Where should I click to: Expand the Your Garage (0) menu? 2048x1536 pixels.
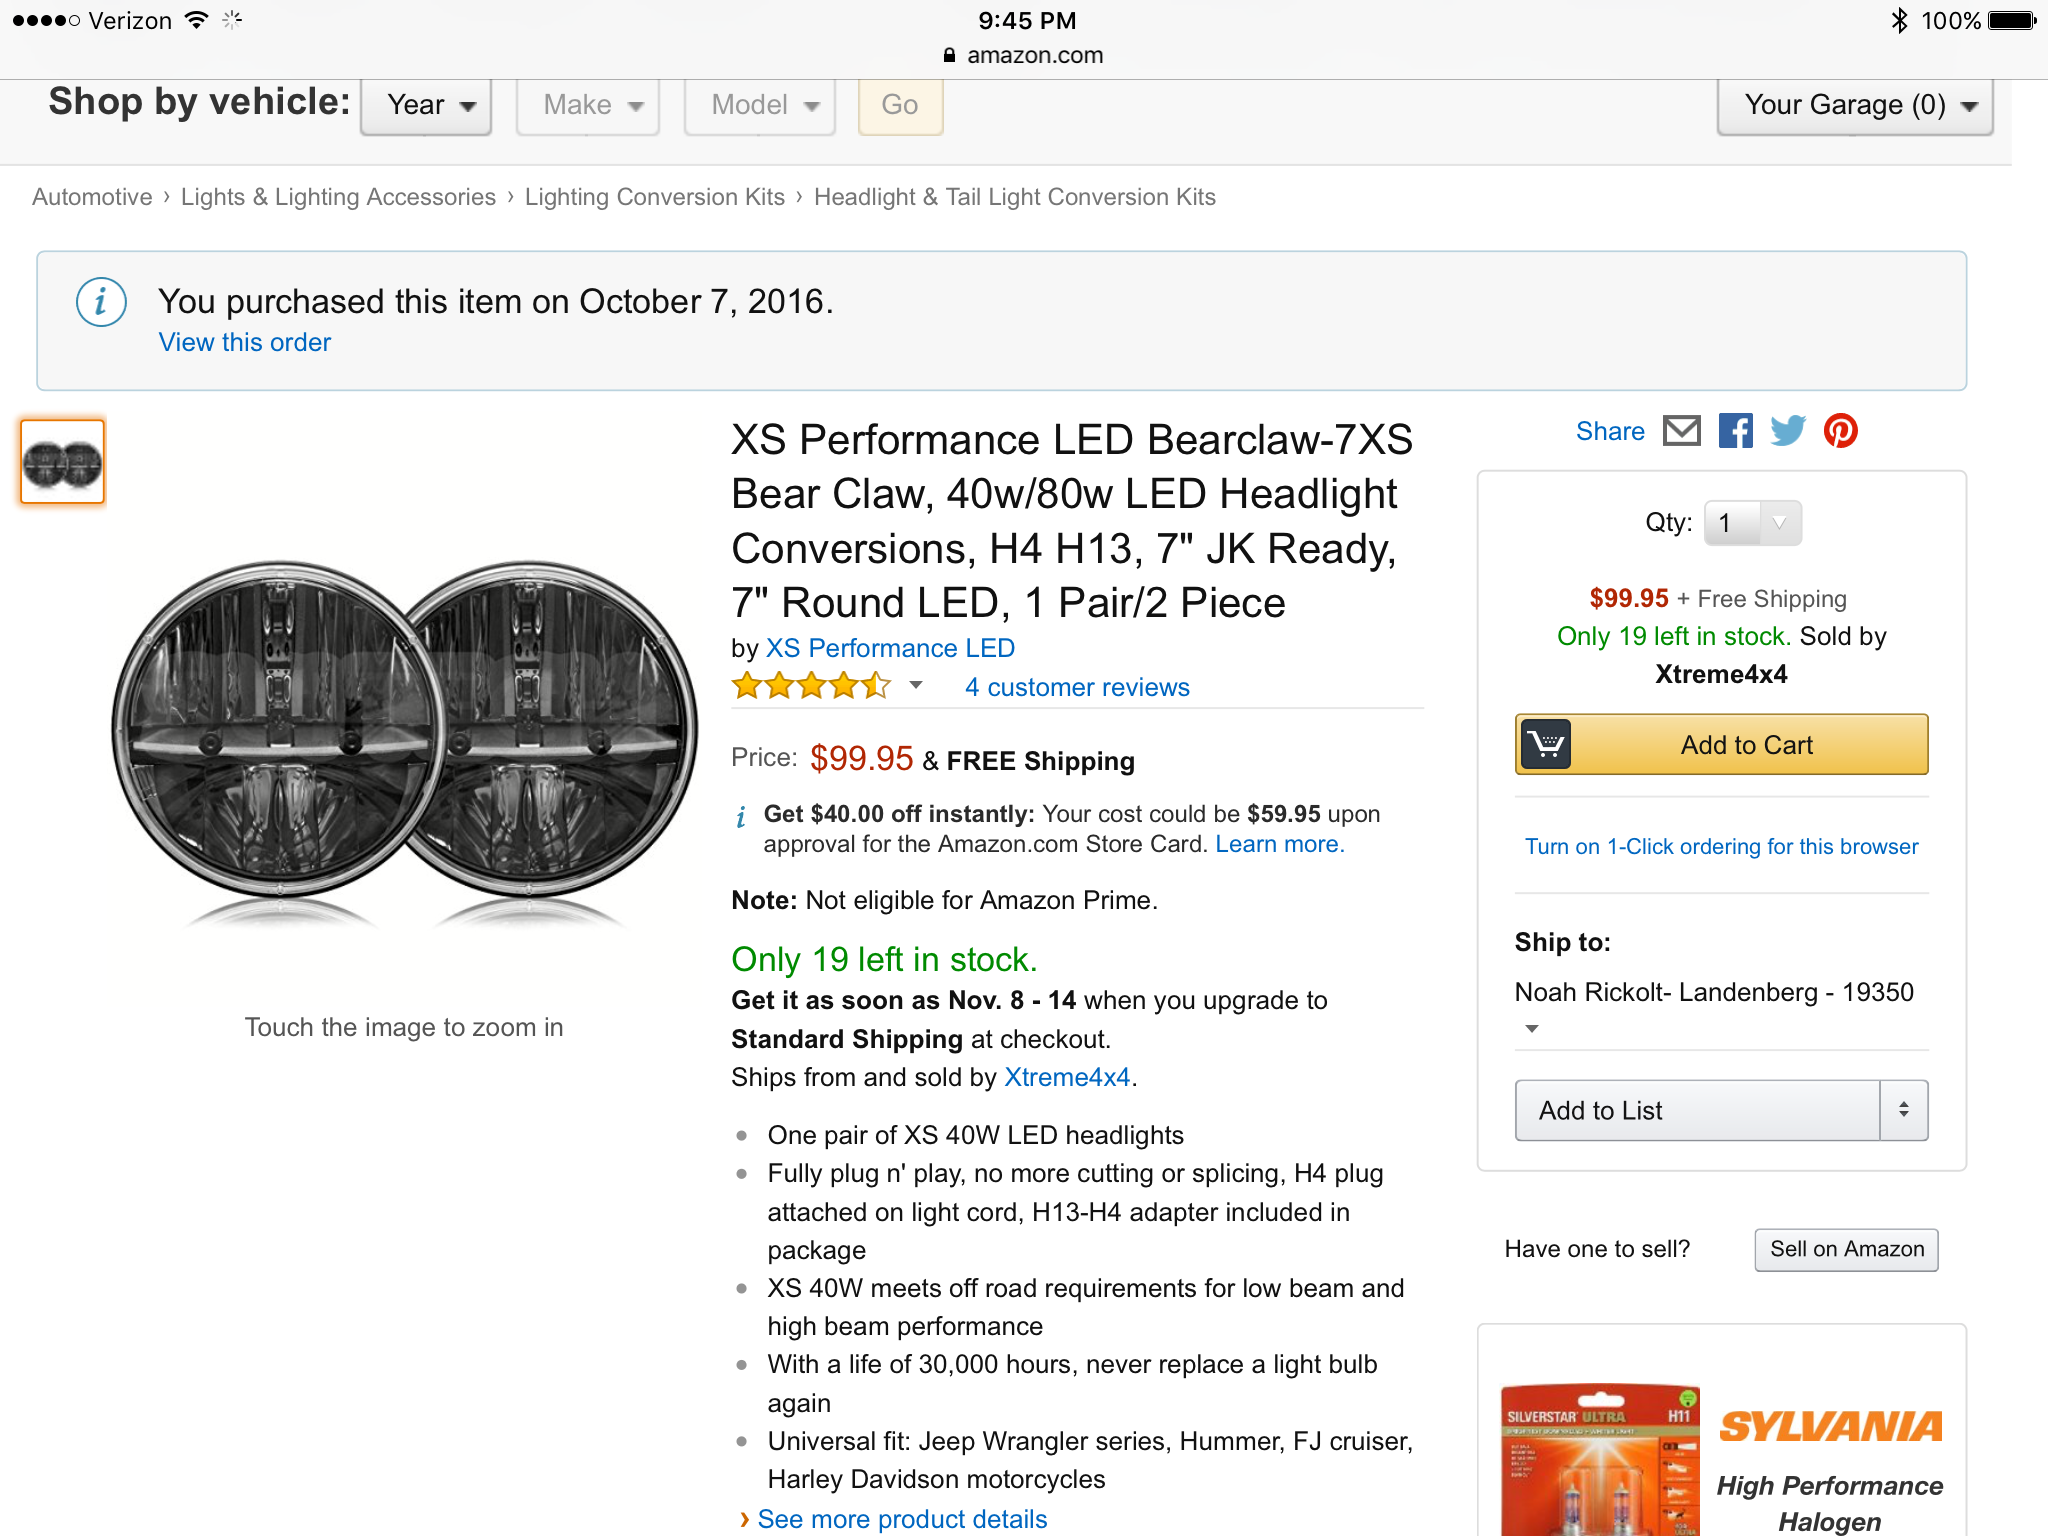[1855, 105]
